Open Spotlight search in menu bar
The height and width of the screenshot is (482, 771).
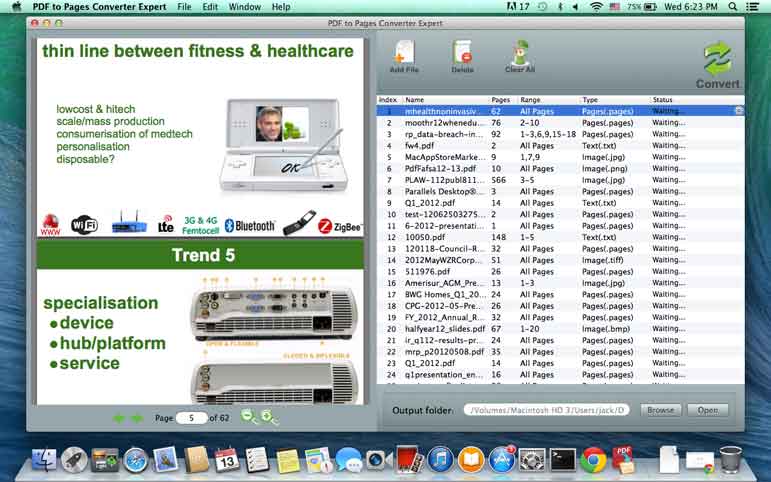coord(733,7)
